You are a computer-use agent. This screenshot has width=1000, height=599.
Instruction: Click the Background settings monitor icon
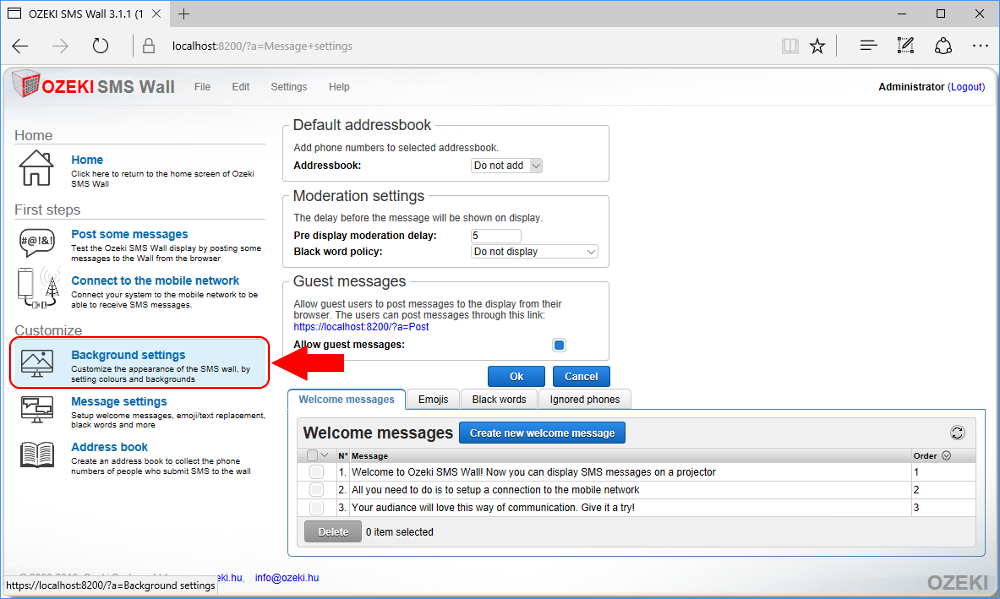point(37,363)
